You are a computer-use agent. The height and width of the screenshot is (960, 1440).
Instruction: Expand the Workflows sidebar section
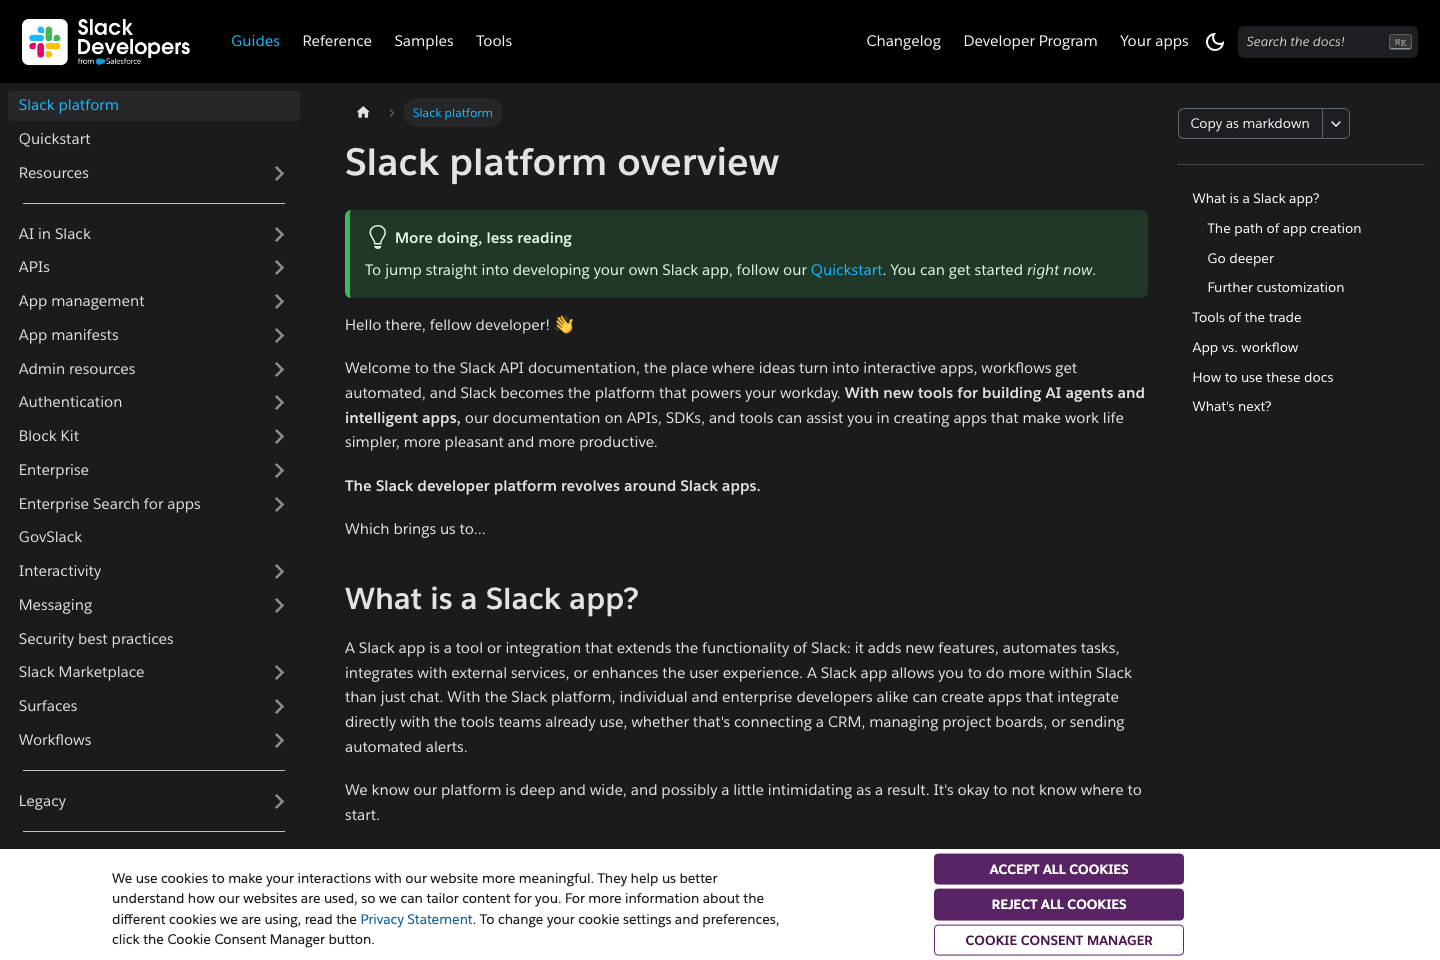278,740
